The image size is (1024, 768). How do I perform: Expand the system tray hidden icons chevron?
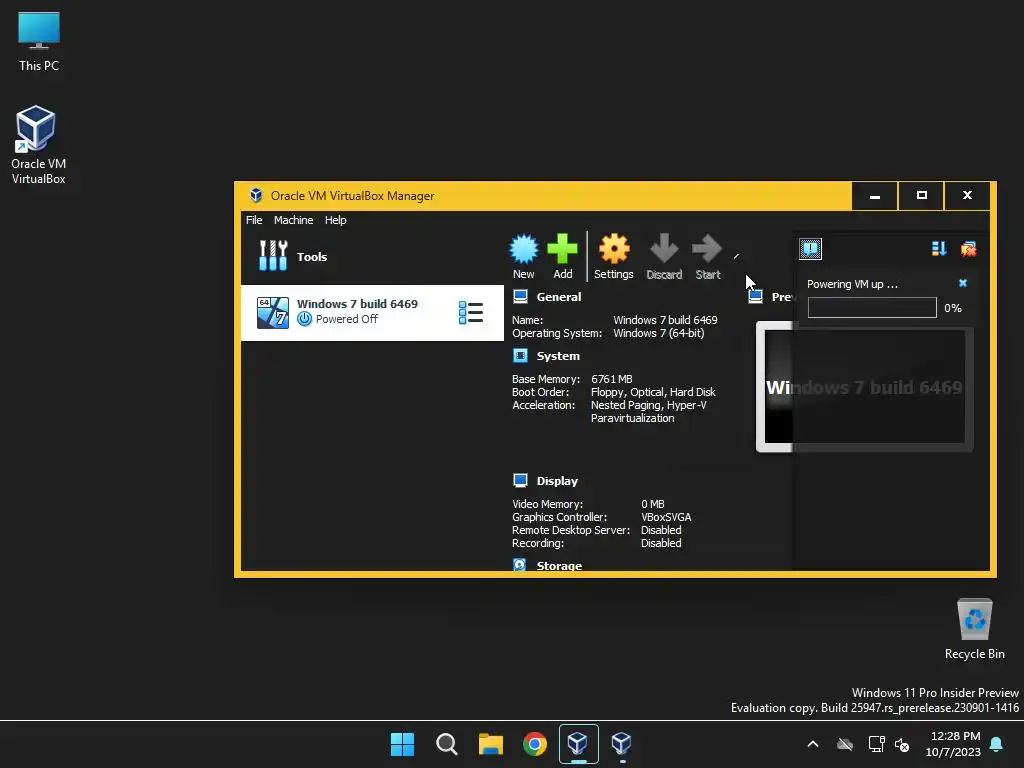pos(813,744)
